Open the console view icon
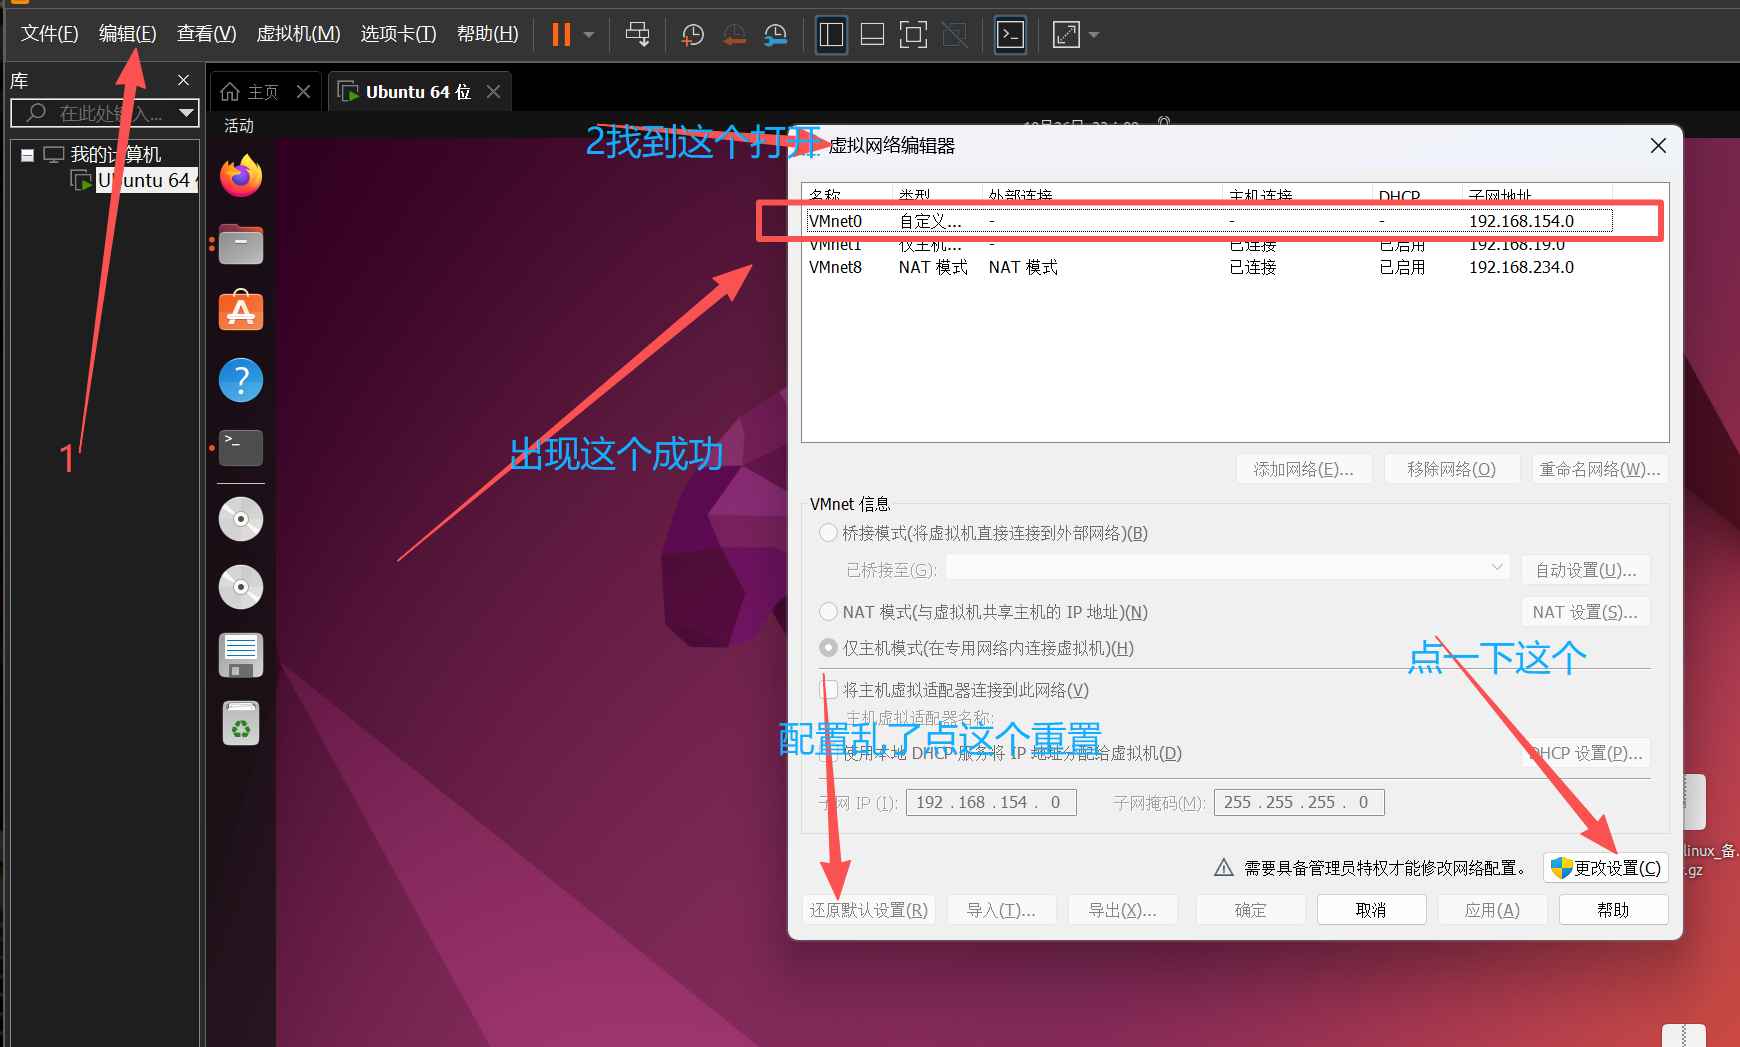Image resolution: width=1740 pixels, height=1047 pixels. coord(1010,35)
